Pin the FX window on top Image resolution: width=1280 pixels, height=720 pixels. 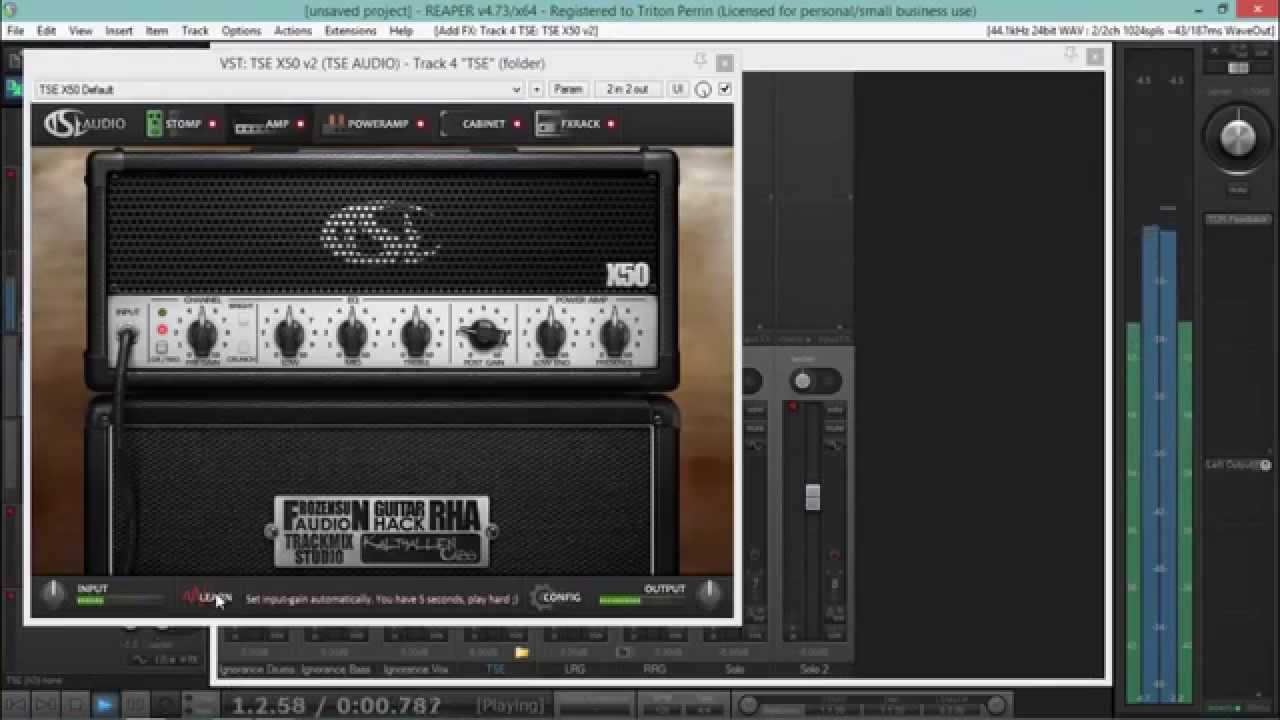coord(700,62)
